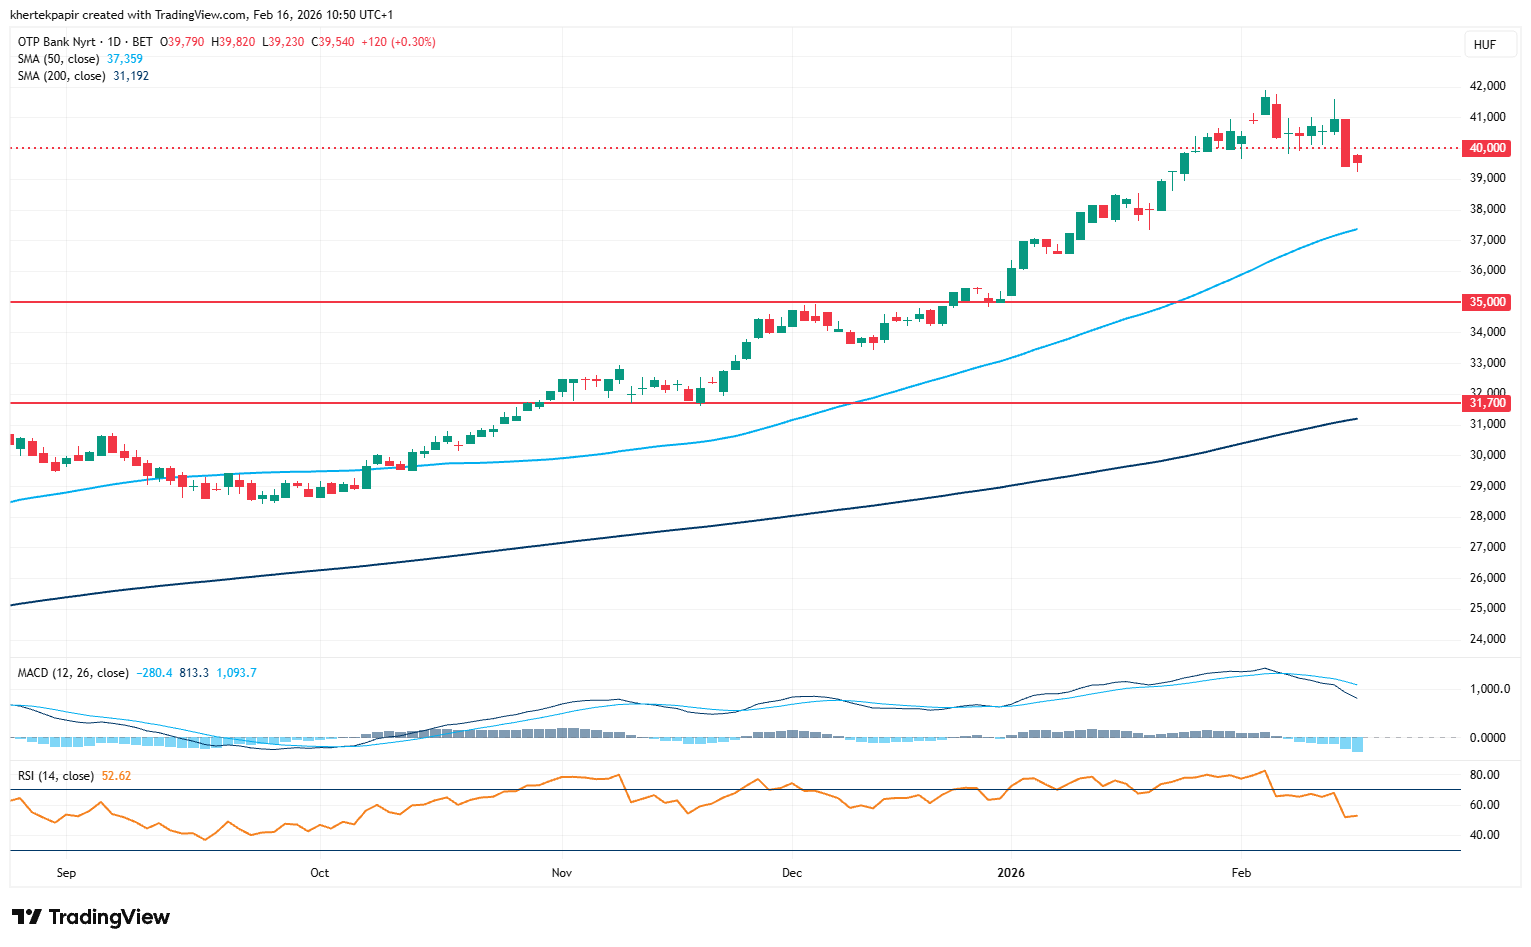The height and width of the screenshot is (947, 1531).
Task: Click the MACD (12, 26, close) indicator label
Action: [x=73, y=673]
